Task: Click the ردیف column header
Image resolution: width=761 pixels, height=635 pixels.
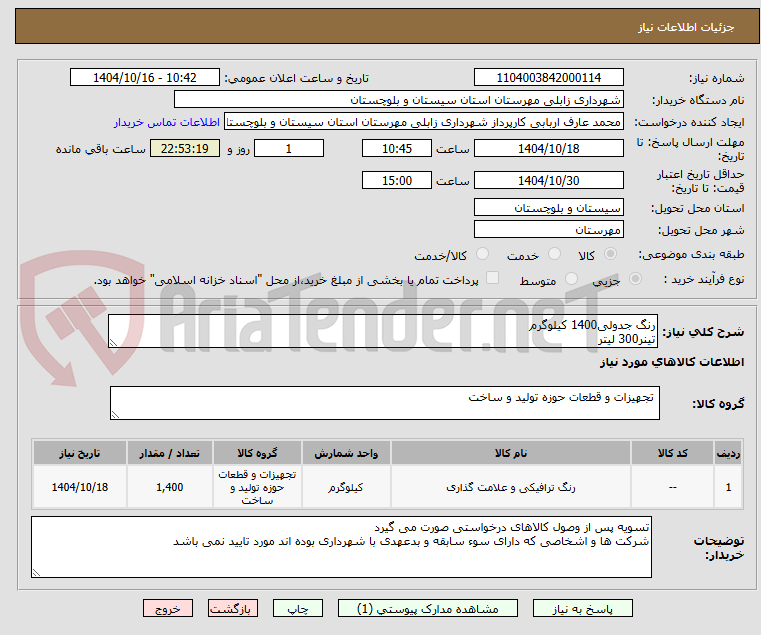Action: (728, 453)
